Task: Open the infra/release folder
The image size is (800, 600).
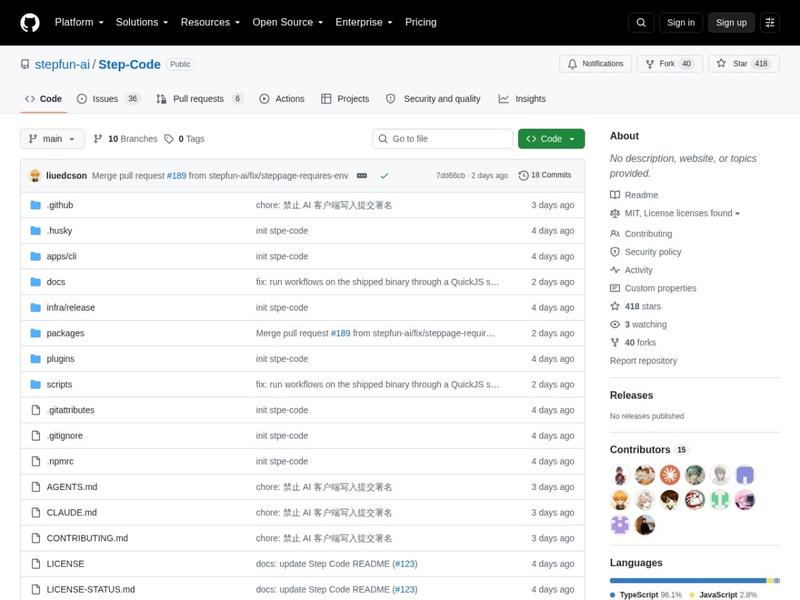Action: click(70, 308)
